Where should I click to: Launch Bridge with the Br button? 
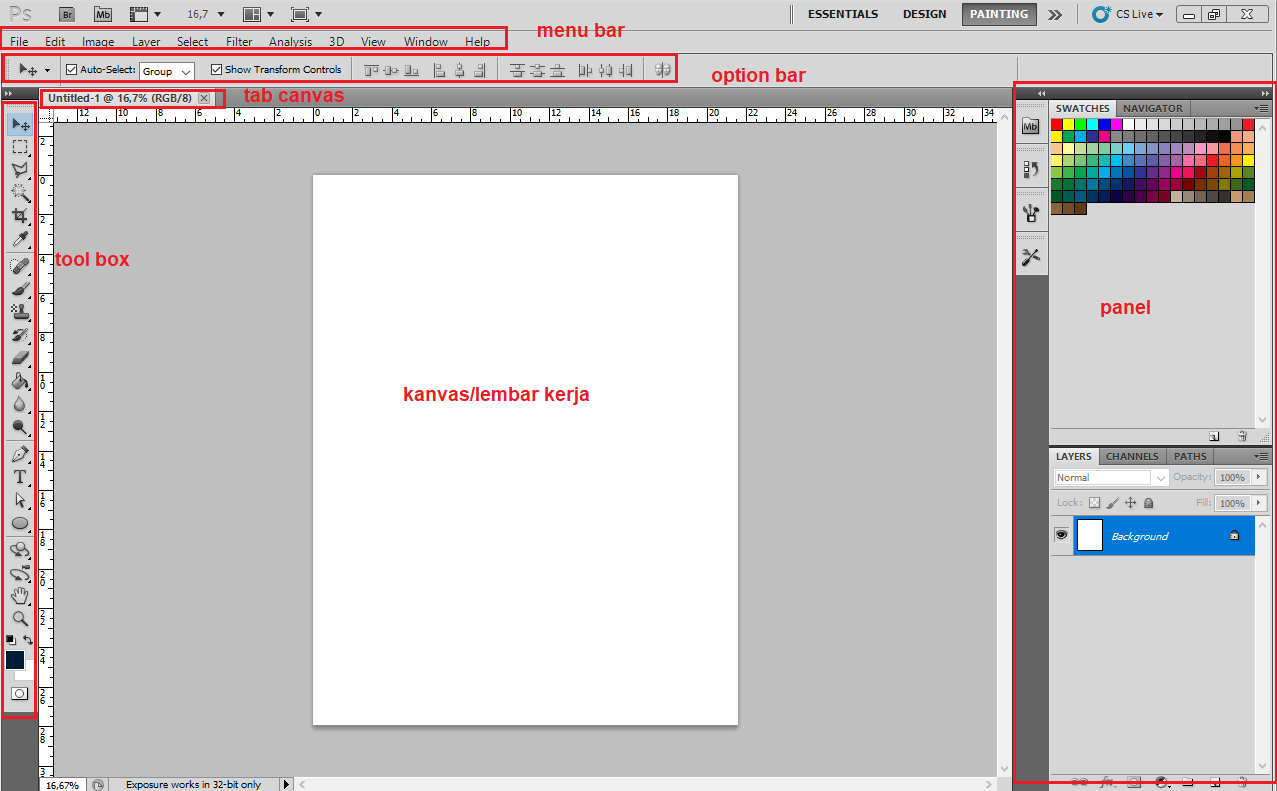[x=67, y=14]
